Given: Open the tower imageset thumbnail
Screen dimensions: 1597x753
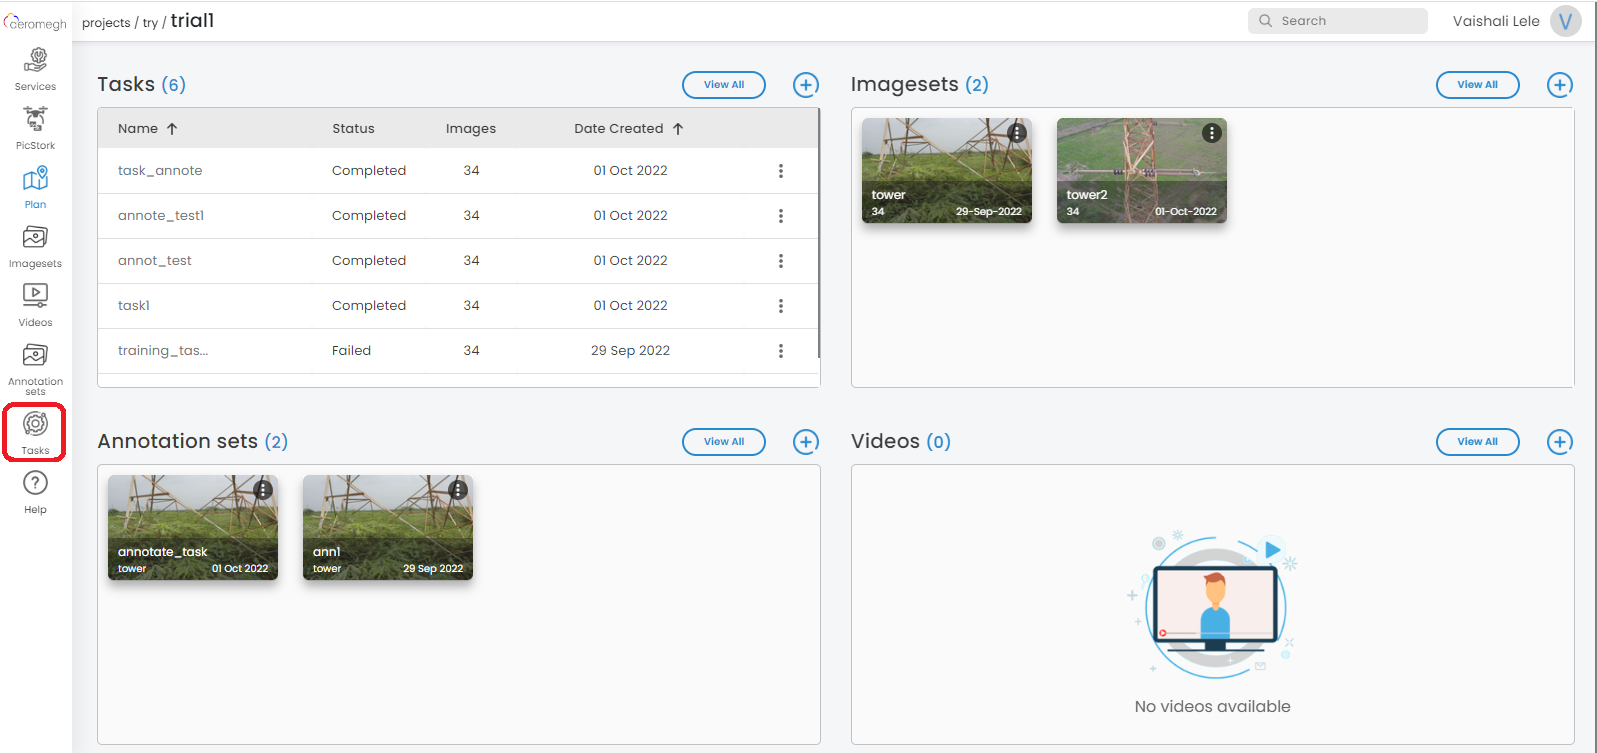Looking at the screenshot, I should [947, 170].
